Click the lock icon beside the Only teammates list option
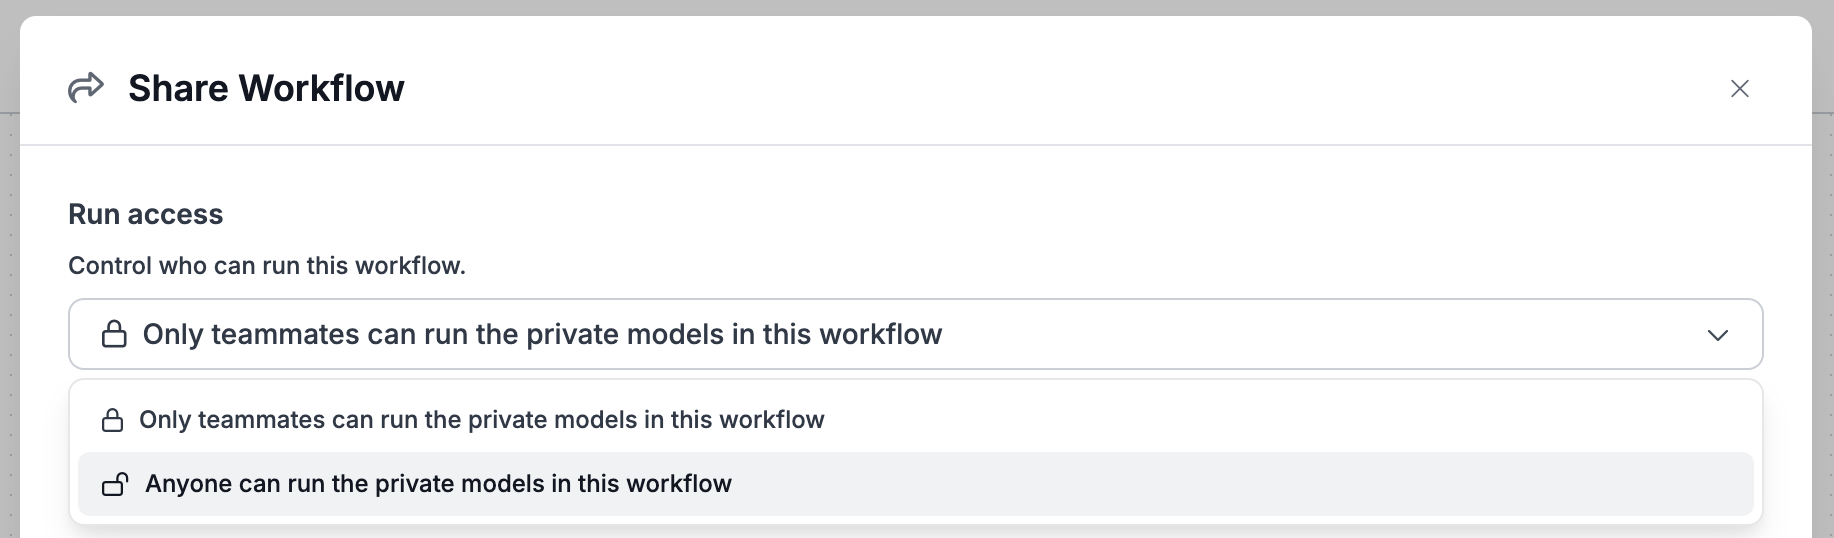The image size is (1834, 538). (x=113, y=420)
